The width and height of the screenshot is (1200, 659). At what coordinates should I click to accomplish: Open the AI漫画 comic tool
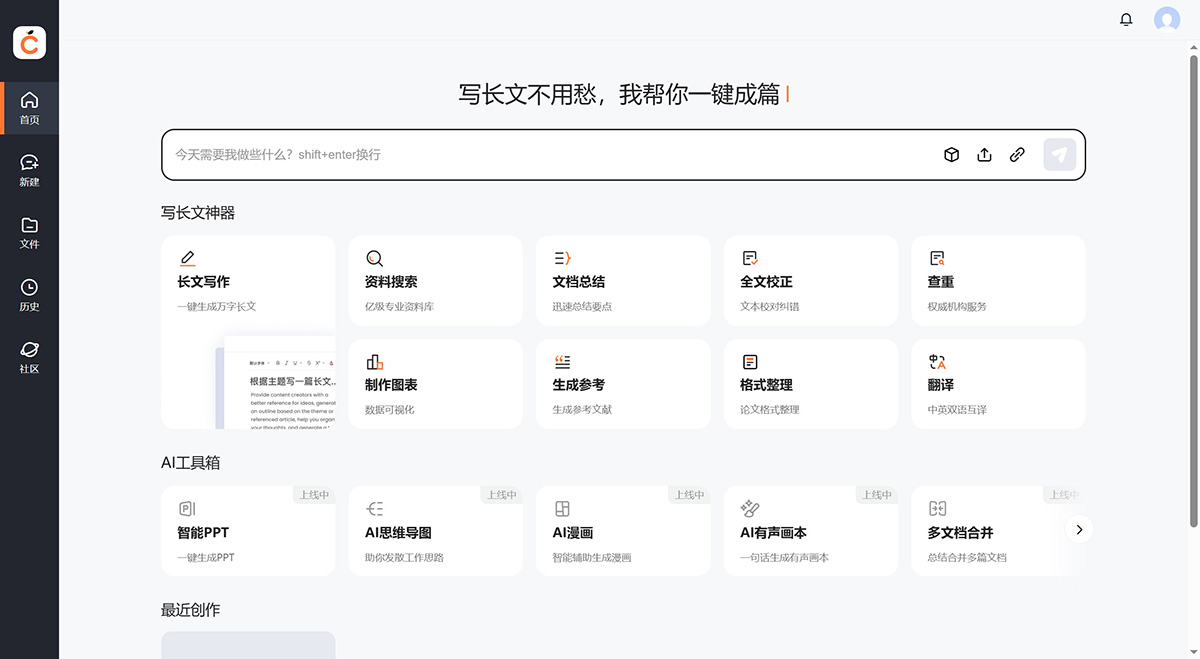623,530
